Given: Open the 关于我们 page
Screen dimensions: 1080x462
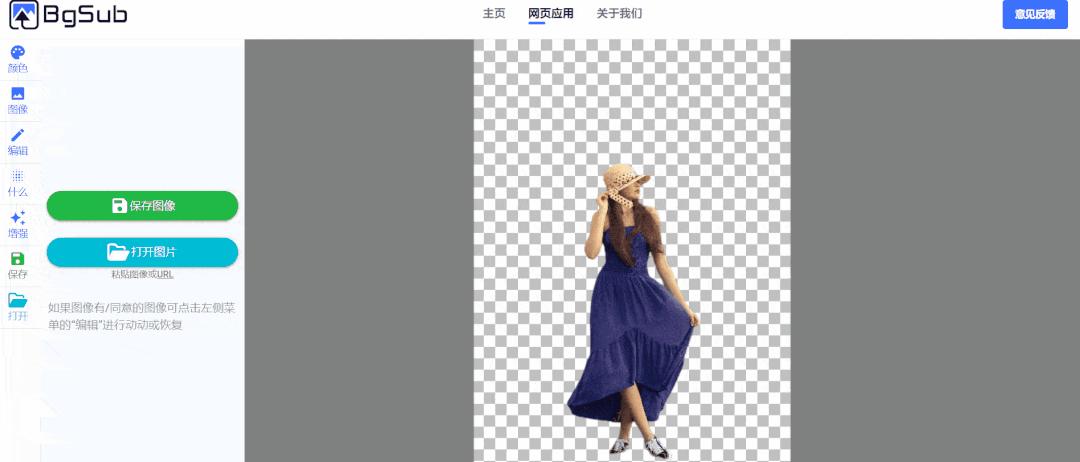Looking at the screenshot, I should (x=619, y=14).
